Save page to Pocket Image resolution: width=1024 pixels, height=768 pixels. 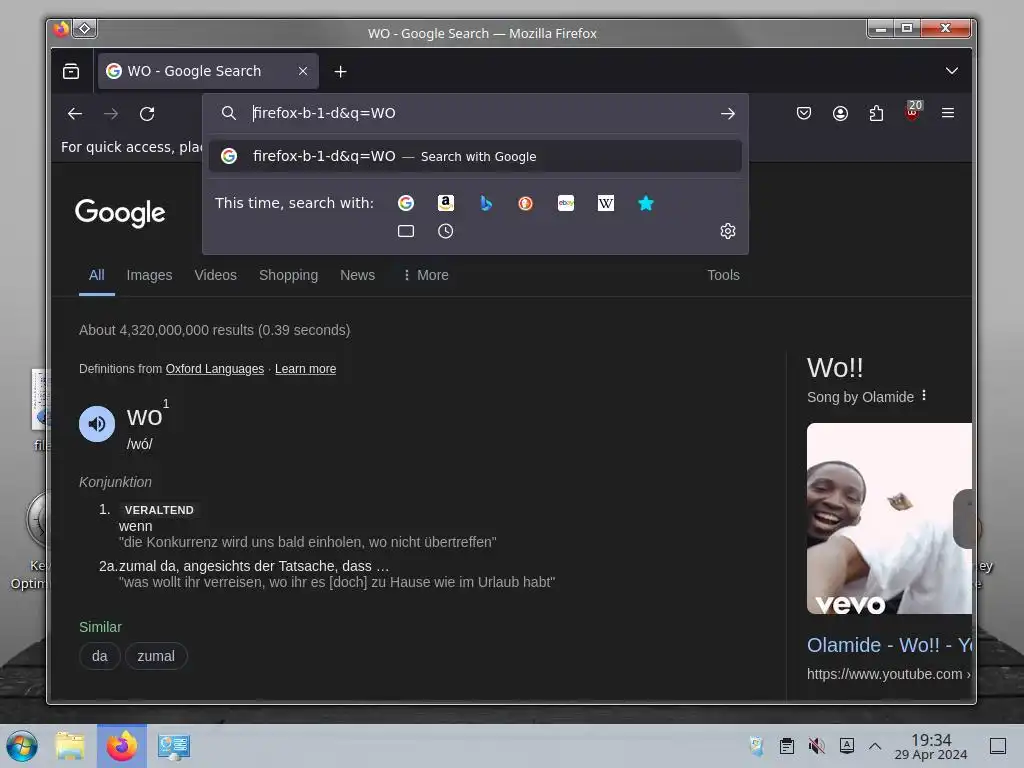804,114
